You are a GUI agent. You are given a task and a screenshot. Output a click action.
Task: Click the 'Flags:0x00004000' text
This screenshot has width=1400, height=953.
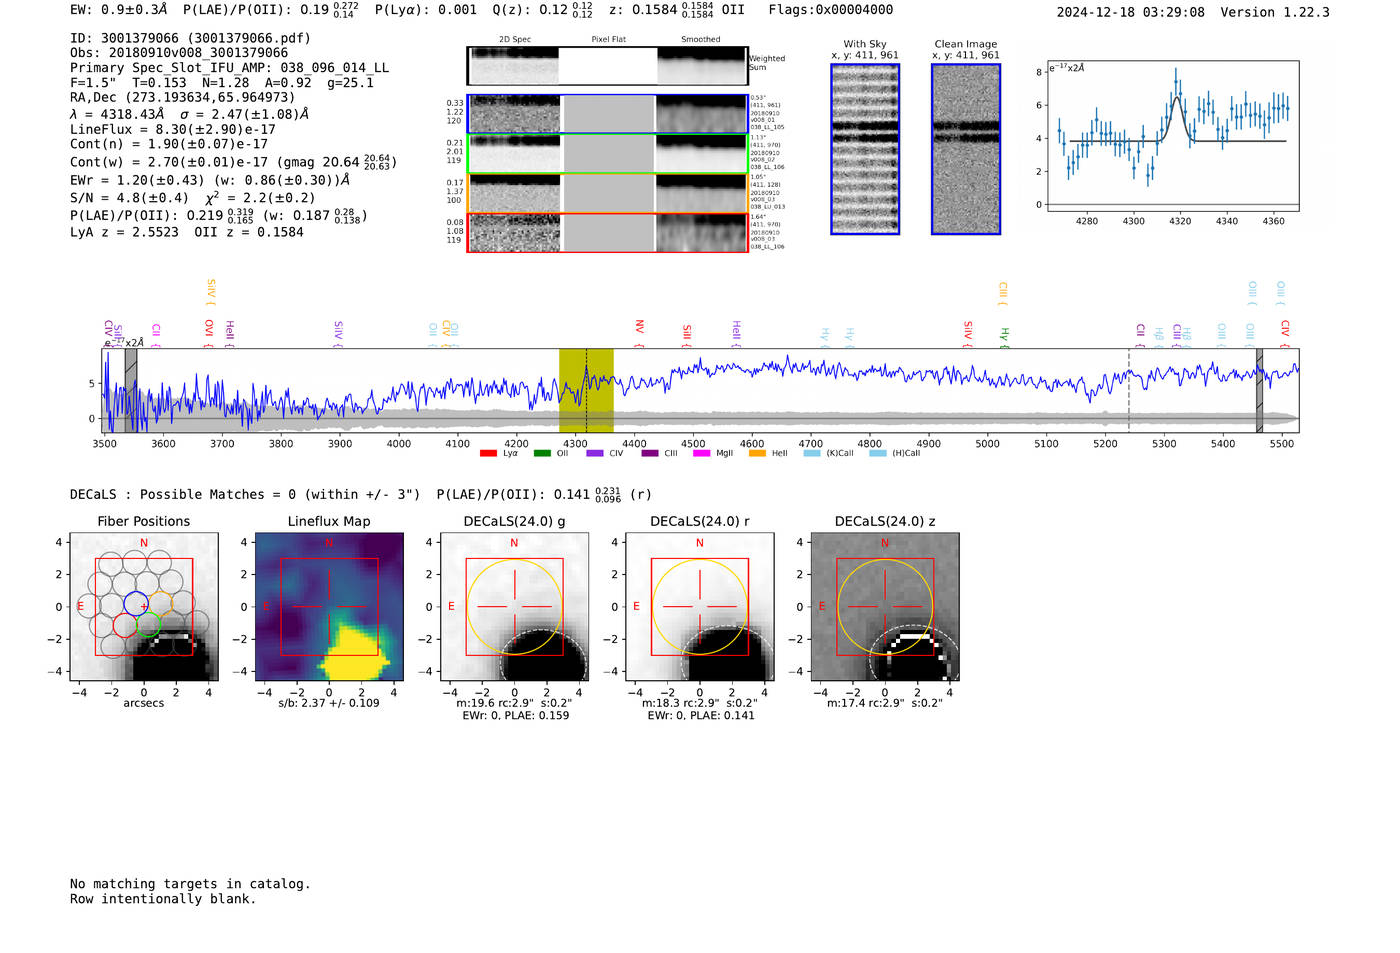[x=831, y=10]
